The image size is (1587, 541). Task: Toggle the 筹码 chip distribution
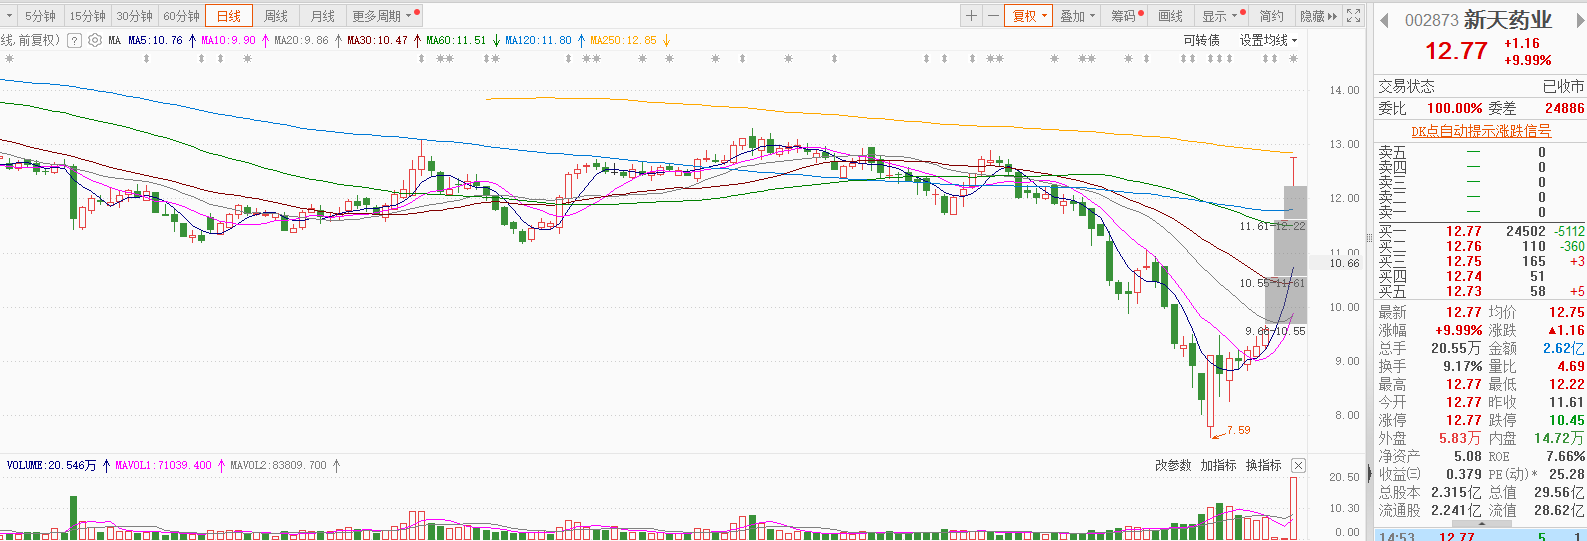pos(1126,16)
